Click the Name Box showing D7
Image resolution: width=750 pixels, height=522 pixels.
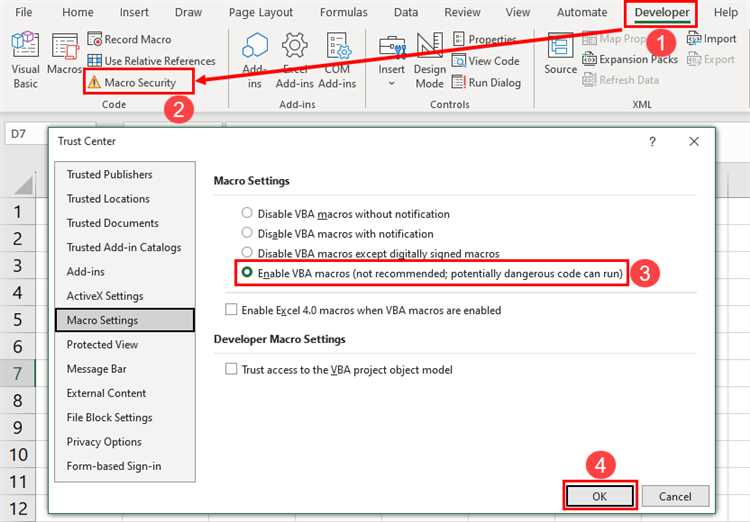click(x=26, y=134)
